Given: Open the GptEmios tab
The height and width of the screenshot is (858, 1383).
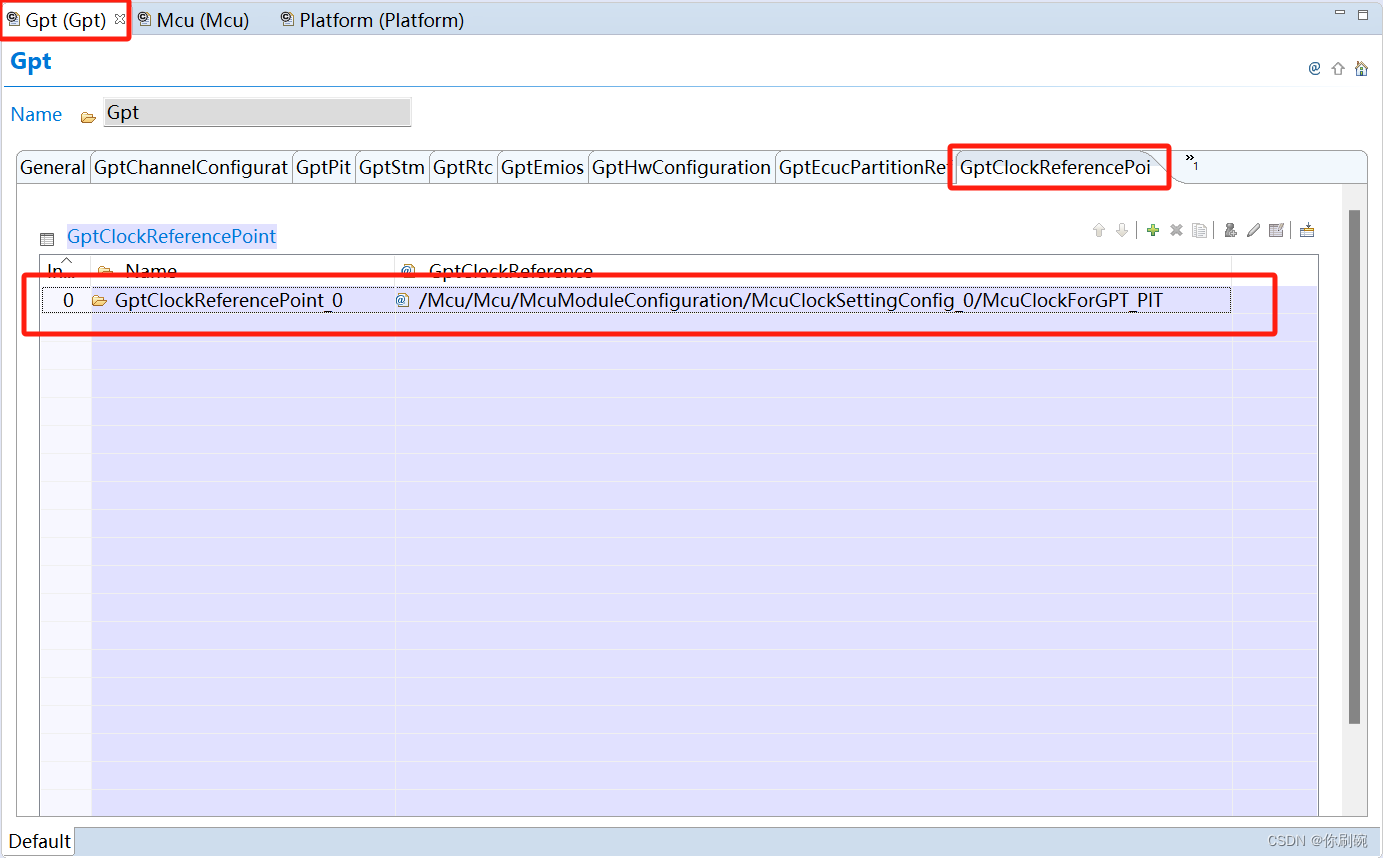Looking at the screenshot, I should click(542, 167).
